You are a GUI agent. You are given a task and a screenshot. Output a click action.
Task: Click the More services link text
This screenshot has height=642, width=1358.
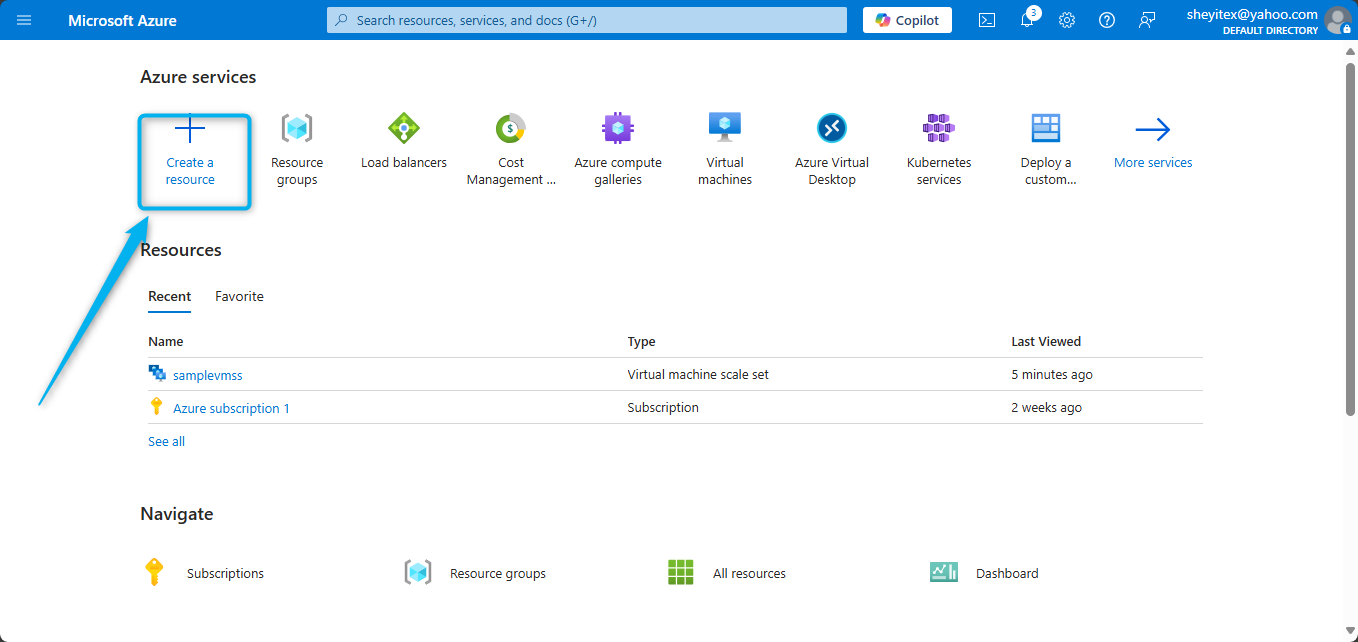click(x=1153, y=162)
